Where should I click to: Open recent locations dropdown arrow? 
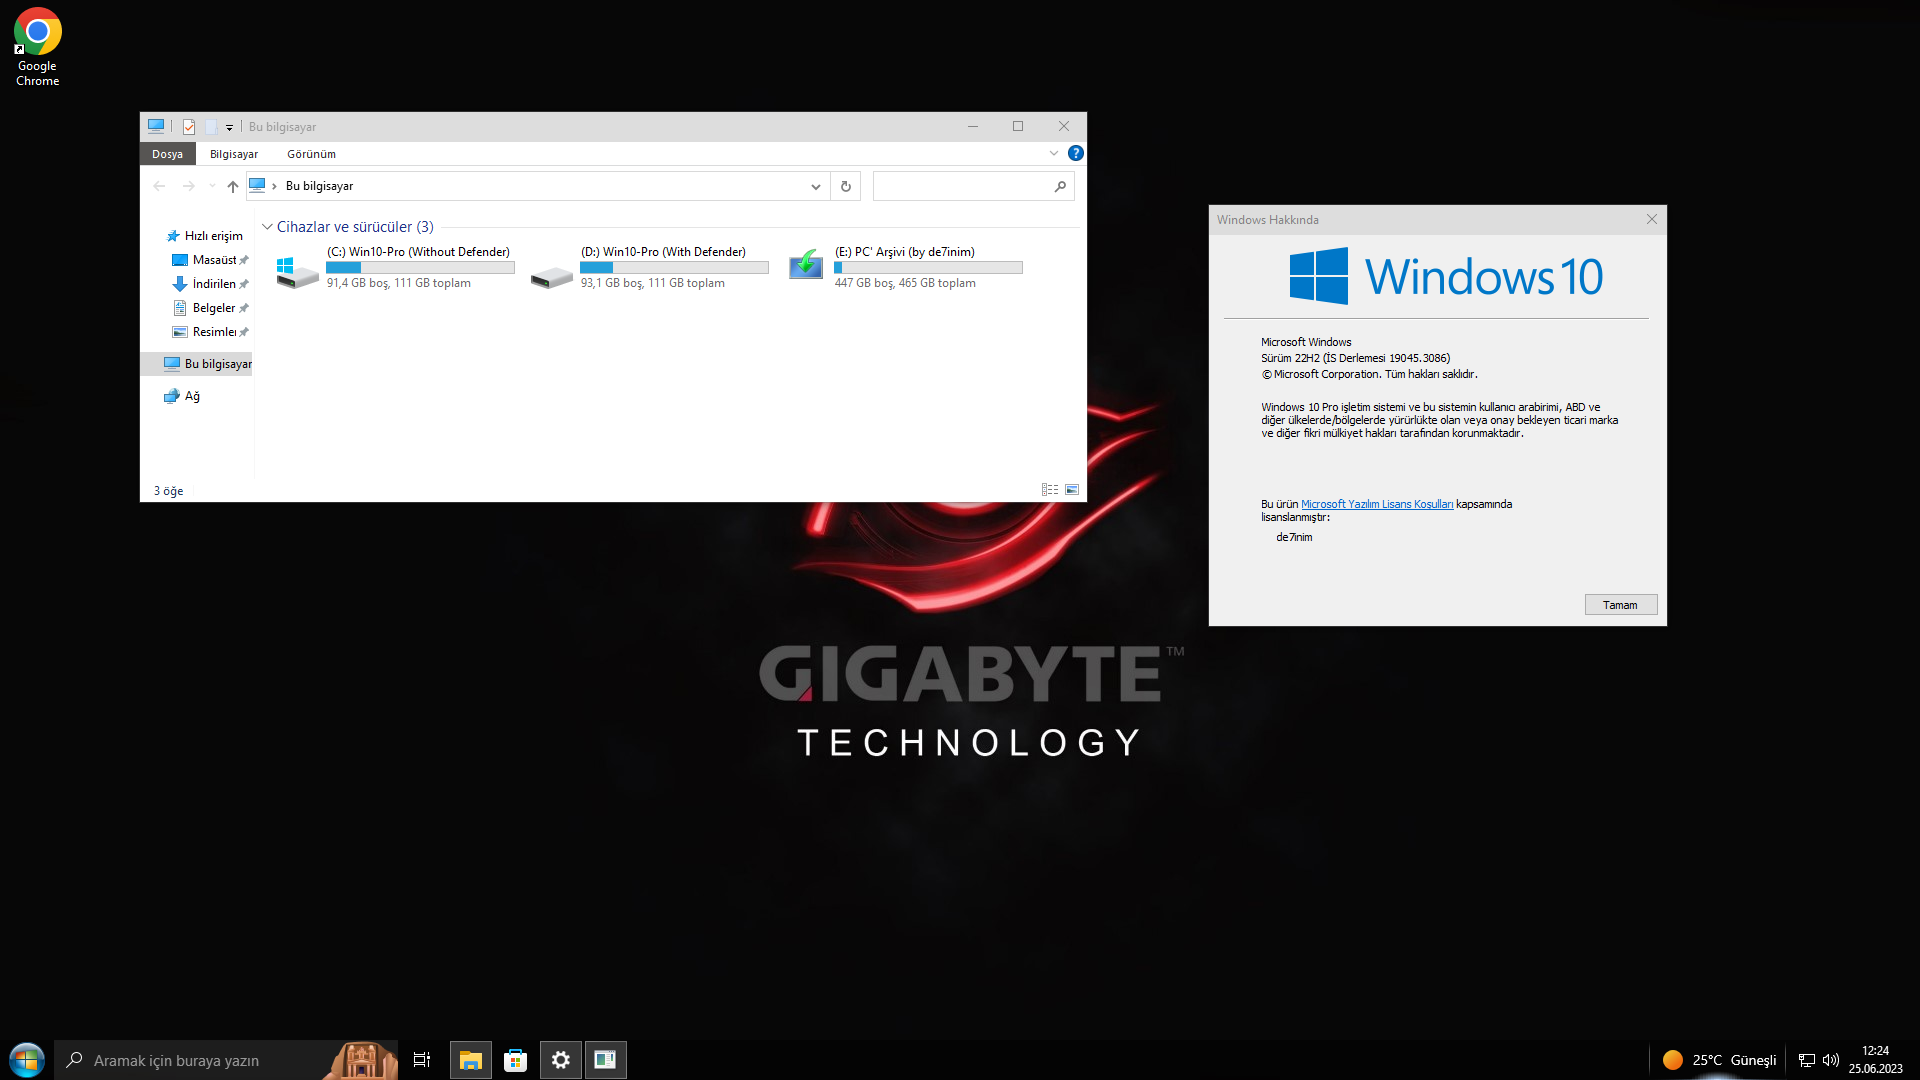pyautogui.click(x=212, y=186)
